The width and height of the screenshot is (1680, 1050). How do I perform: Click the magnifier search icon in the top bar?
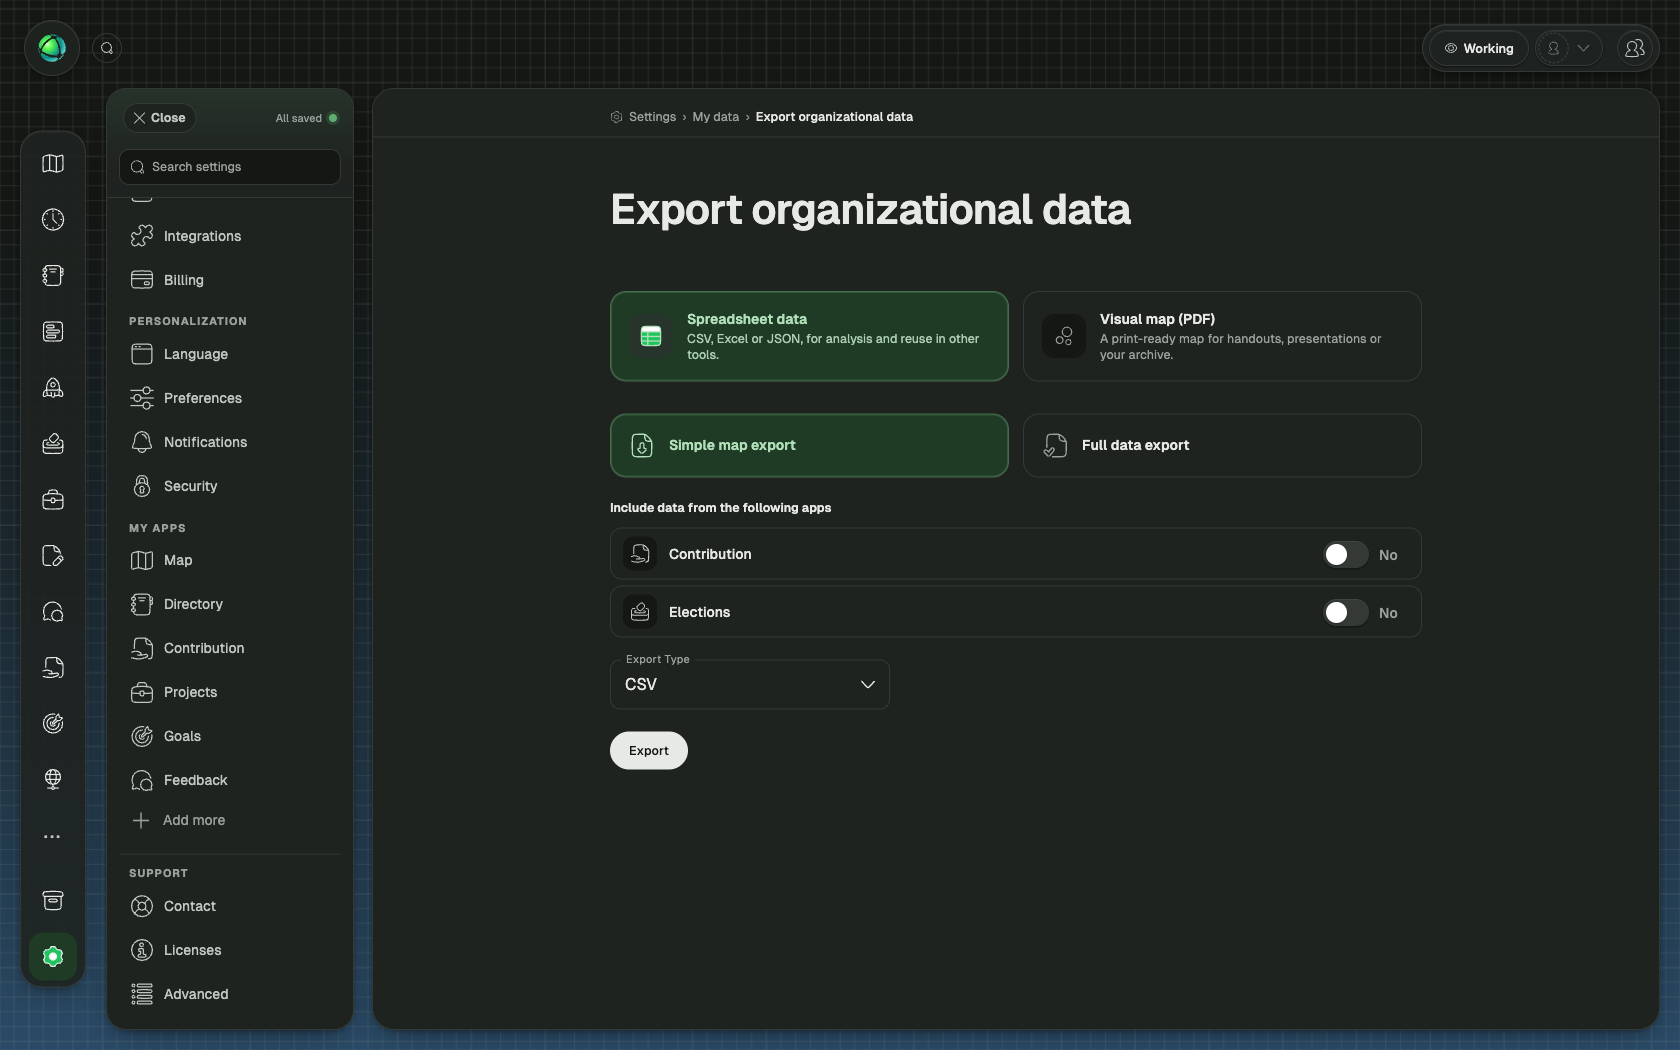107,48
